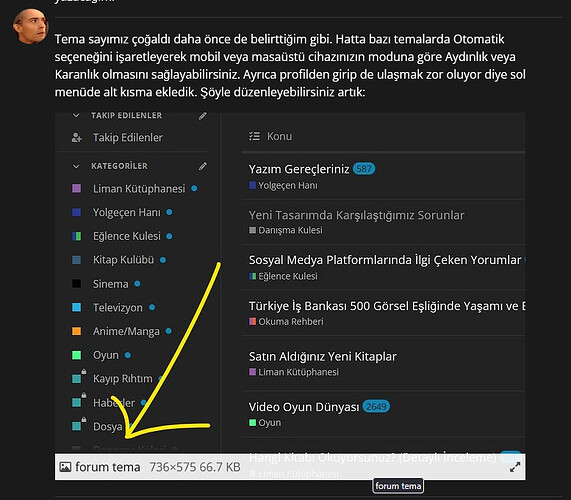Open topic Yeni Tasarımda Karşılaştığımız Sorunlar
571x500 pixels.
coord(356,215)
